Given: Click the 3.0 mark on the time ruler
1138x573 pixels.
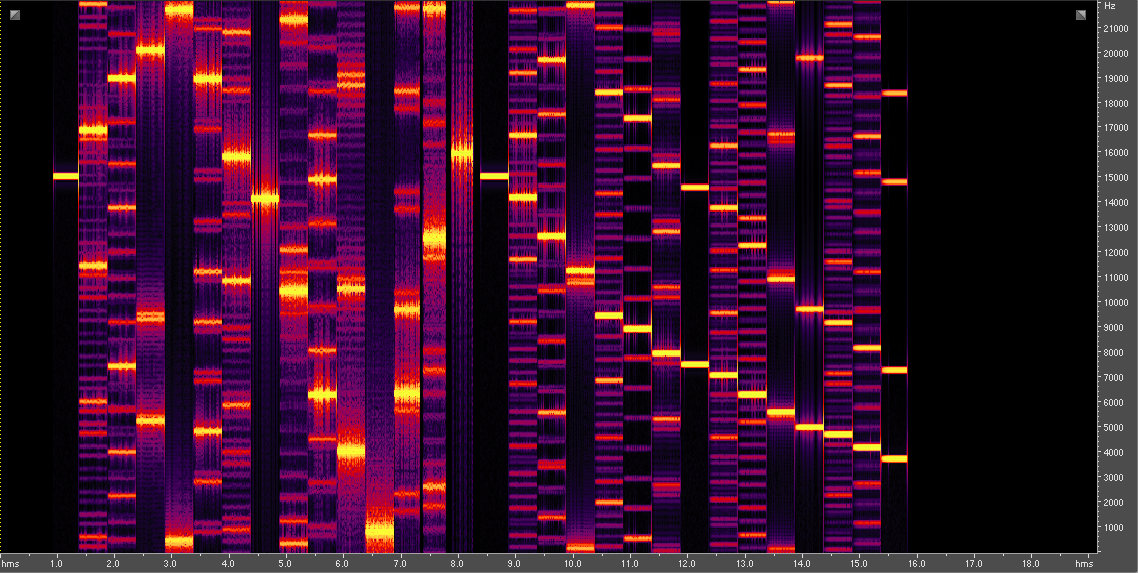Looking at the screenshot, I should click(x=170, y=563).
